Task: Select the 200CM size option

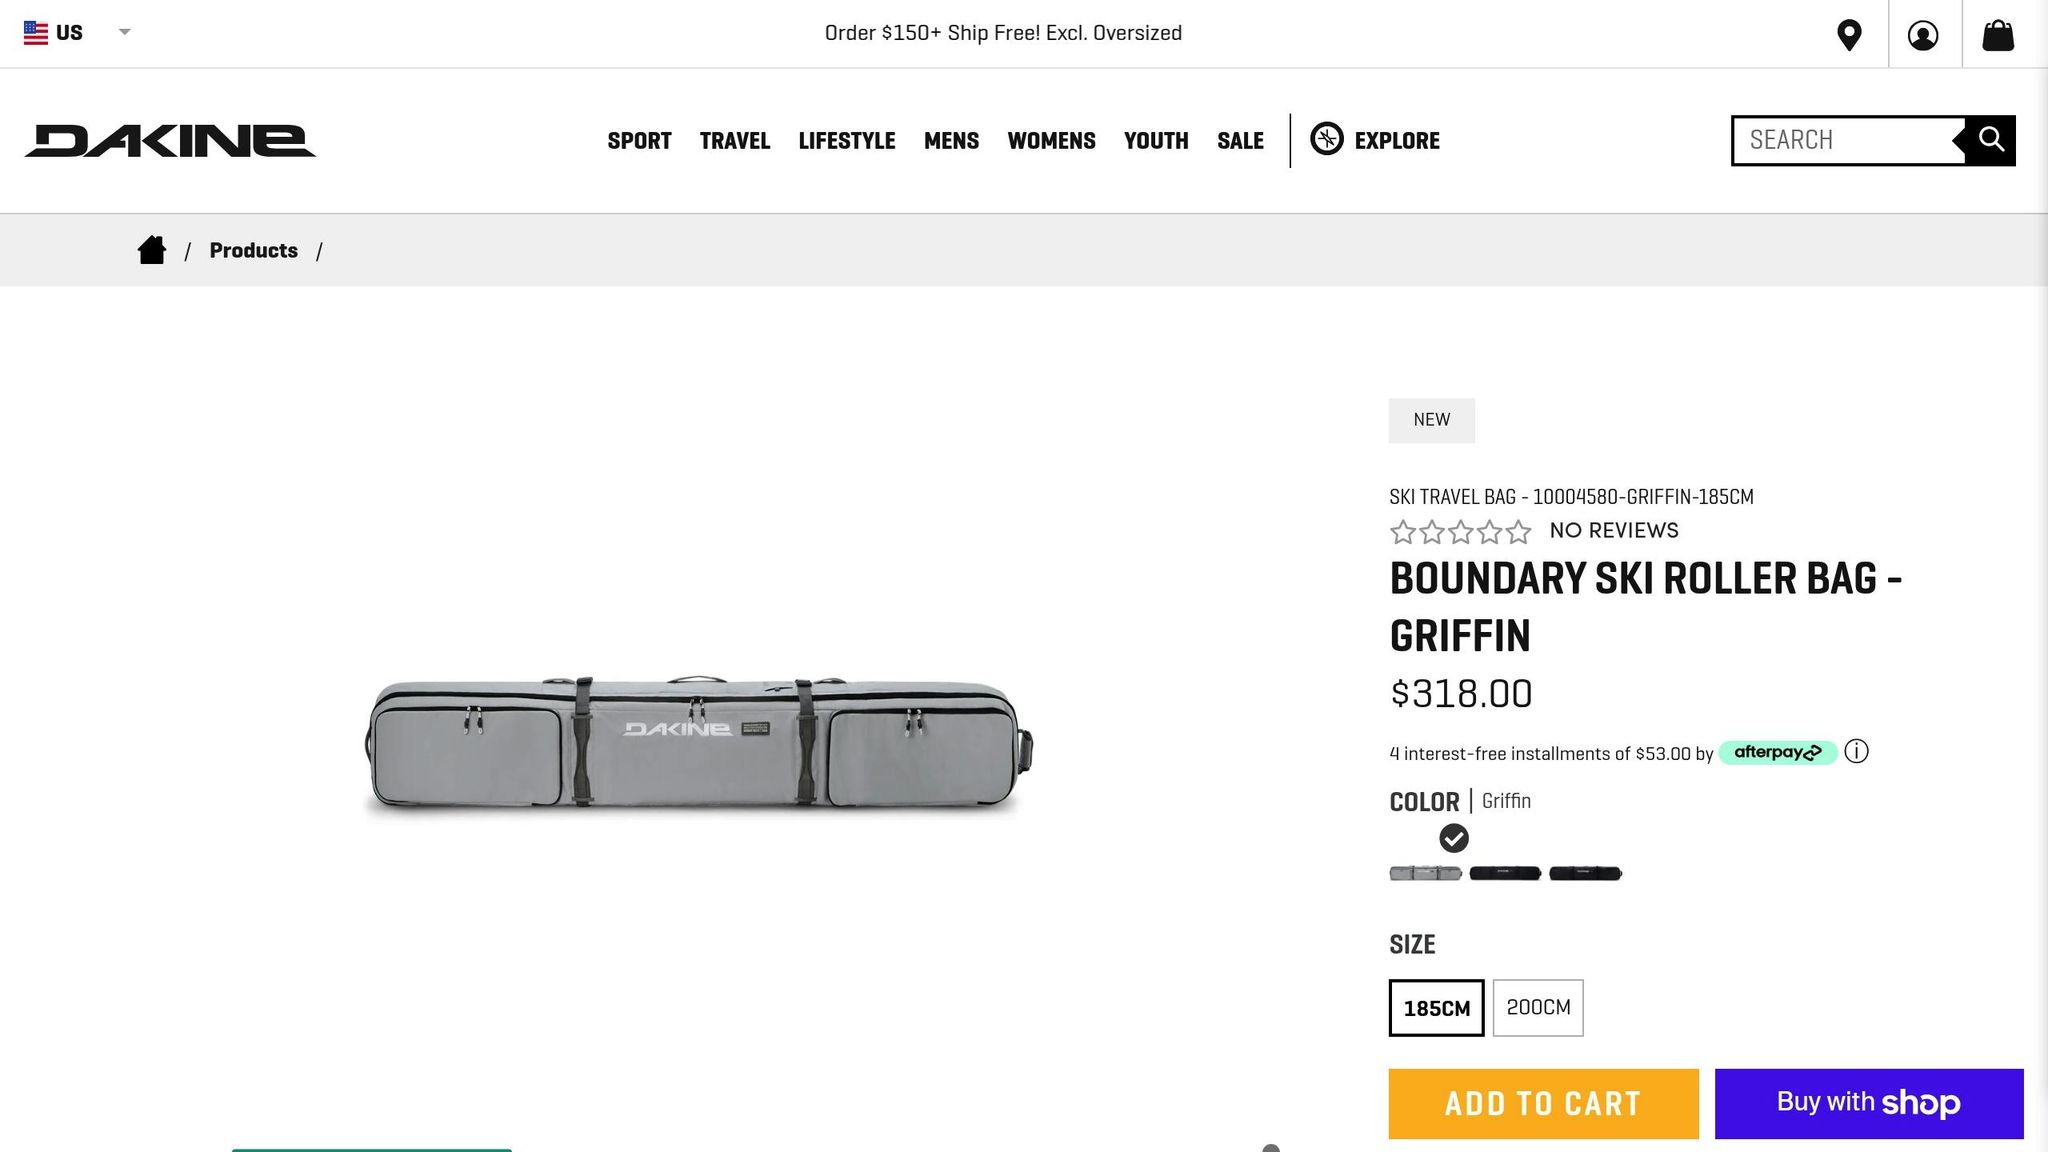Action: (x=1538, y=1008)
